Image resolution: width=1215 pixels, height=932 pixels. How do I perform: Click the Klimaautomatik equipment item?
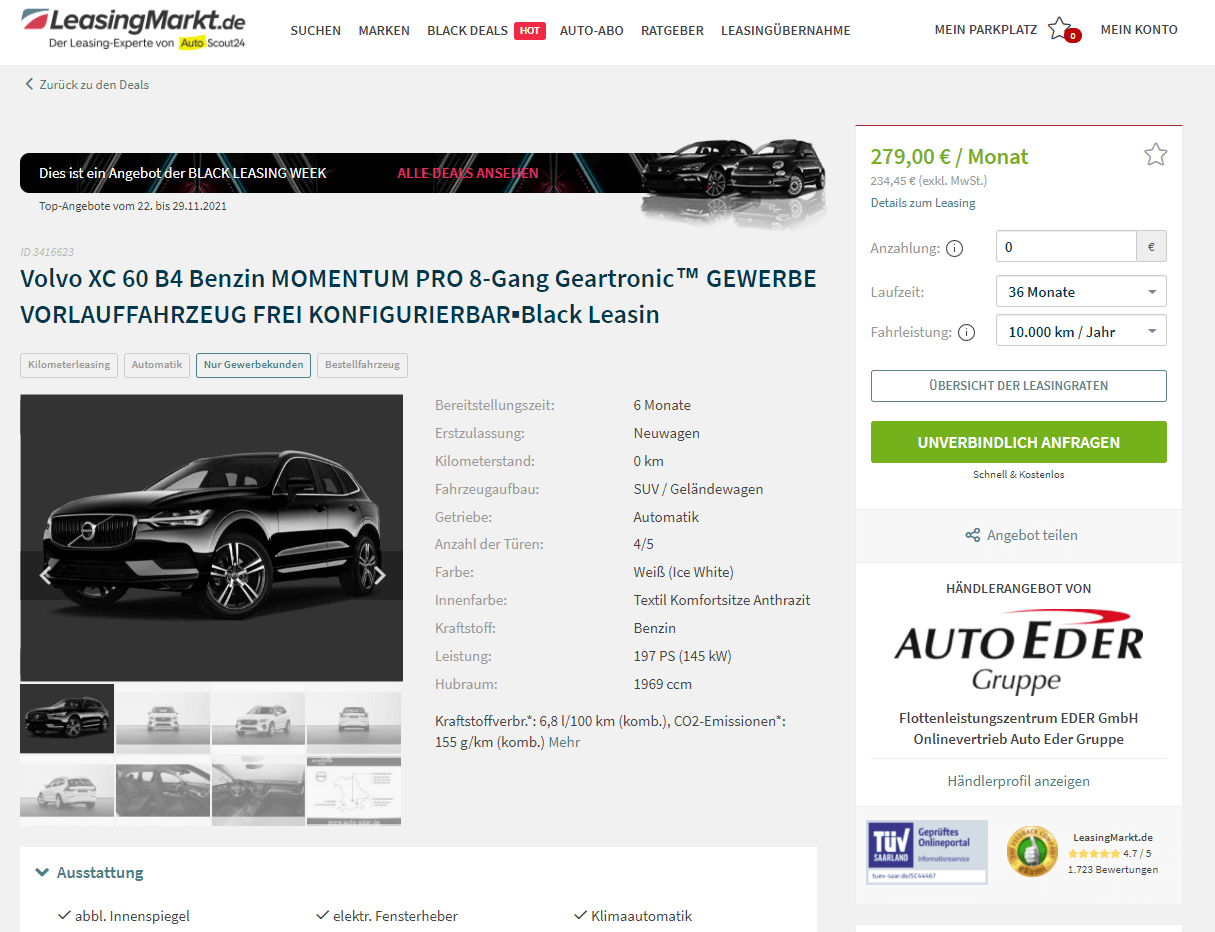[x=633, y=916]
